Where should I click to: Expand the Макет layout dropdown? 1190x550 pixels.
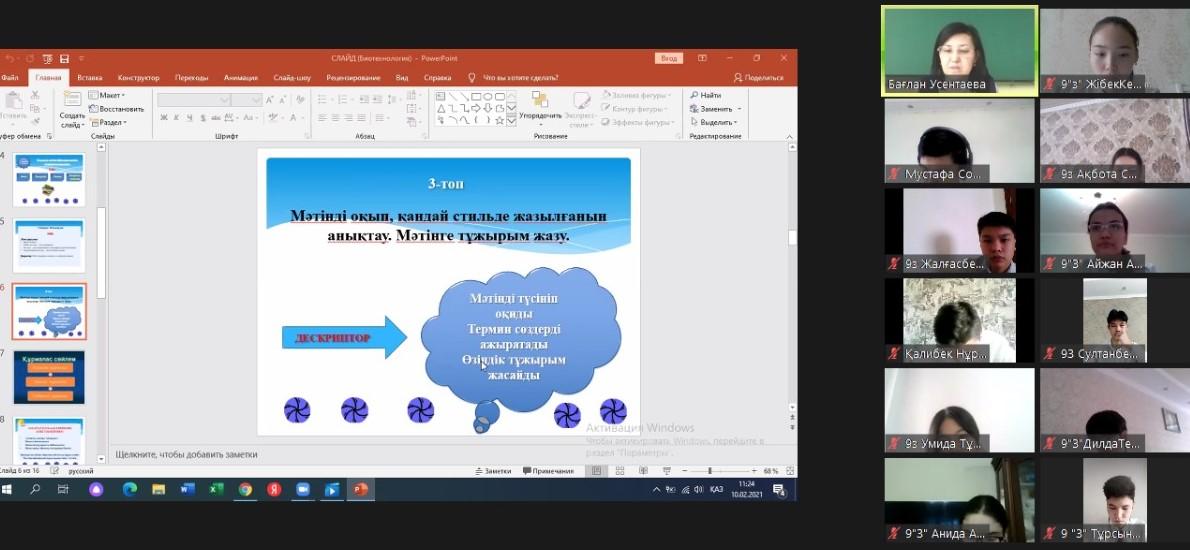[109, 95]
